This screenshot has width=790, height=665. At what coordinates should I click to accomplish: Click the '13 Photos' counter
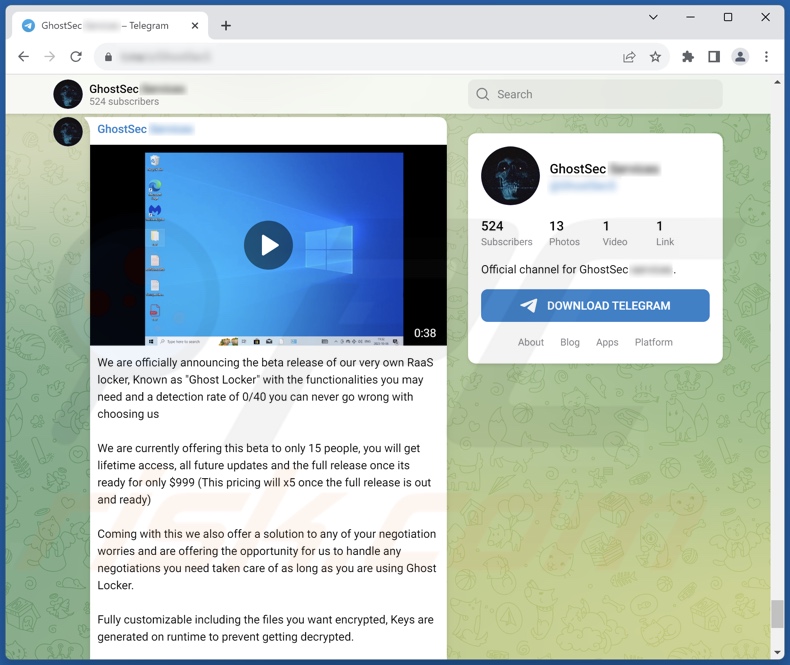[x=564, y=233]
